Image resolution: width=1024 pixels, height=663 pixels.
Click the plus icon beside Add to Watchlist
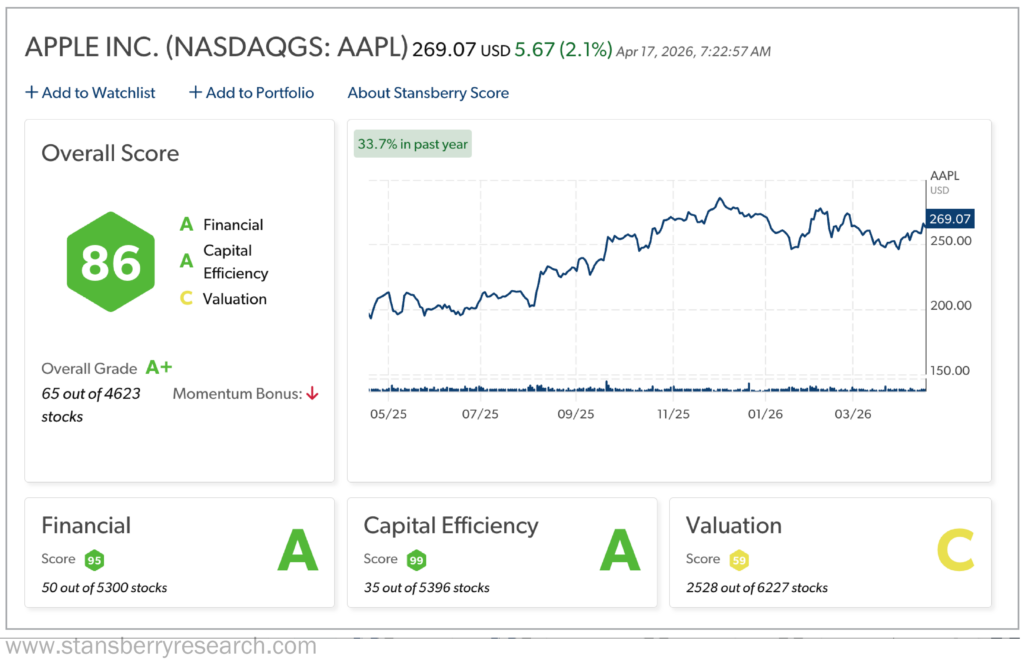(x=31, y=93)
